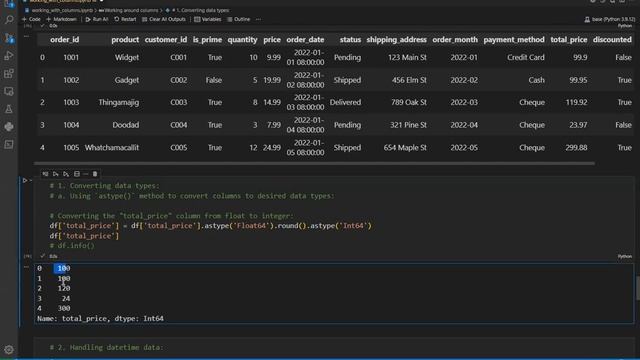Run the Converting data types cell
This screenshot has height=360, width=640.
[x=24, y=180]
